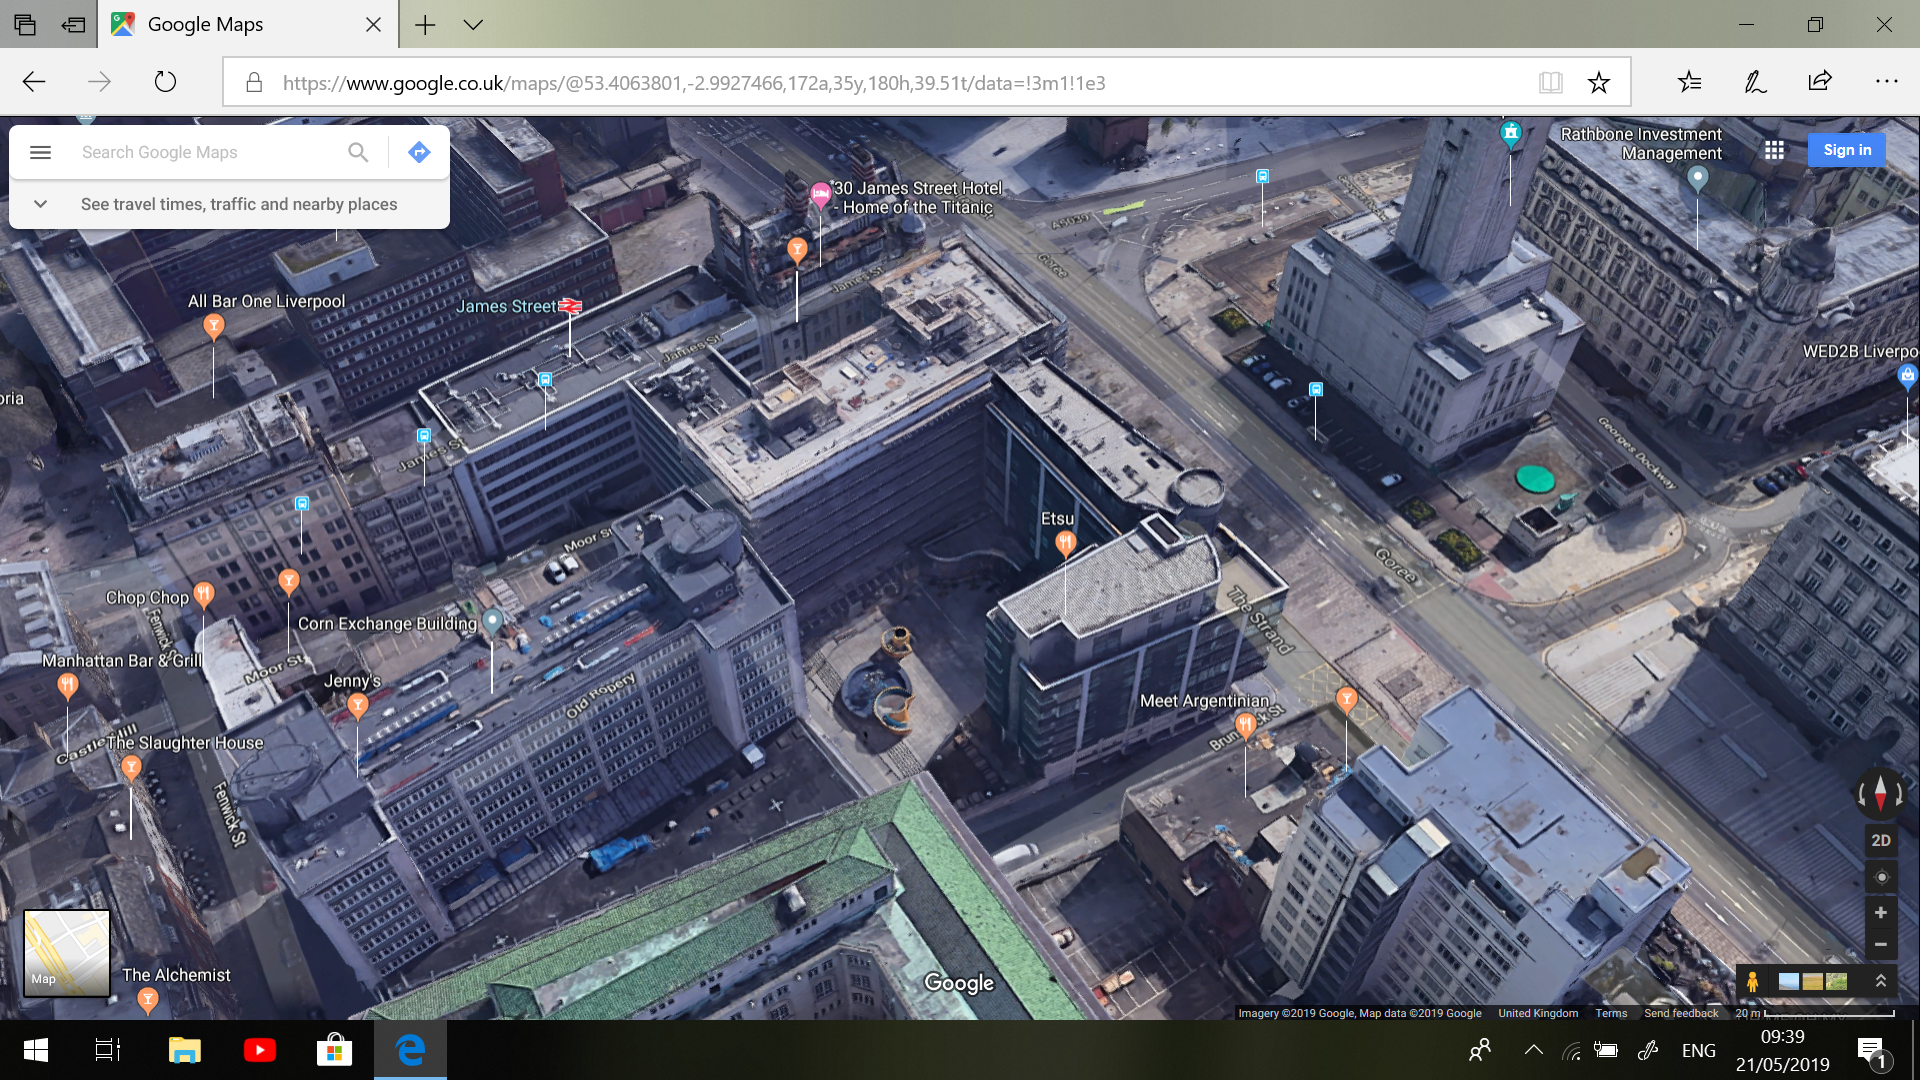Show your location button

coord(1881,877)
